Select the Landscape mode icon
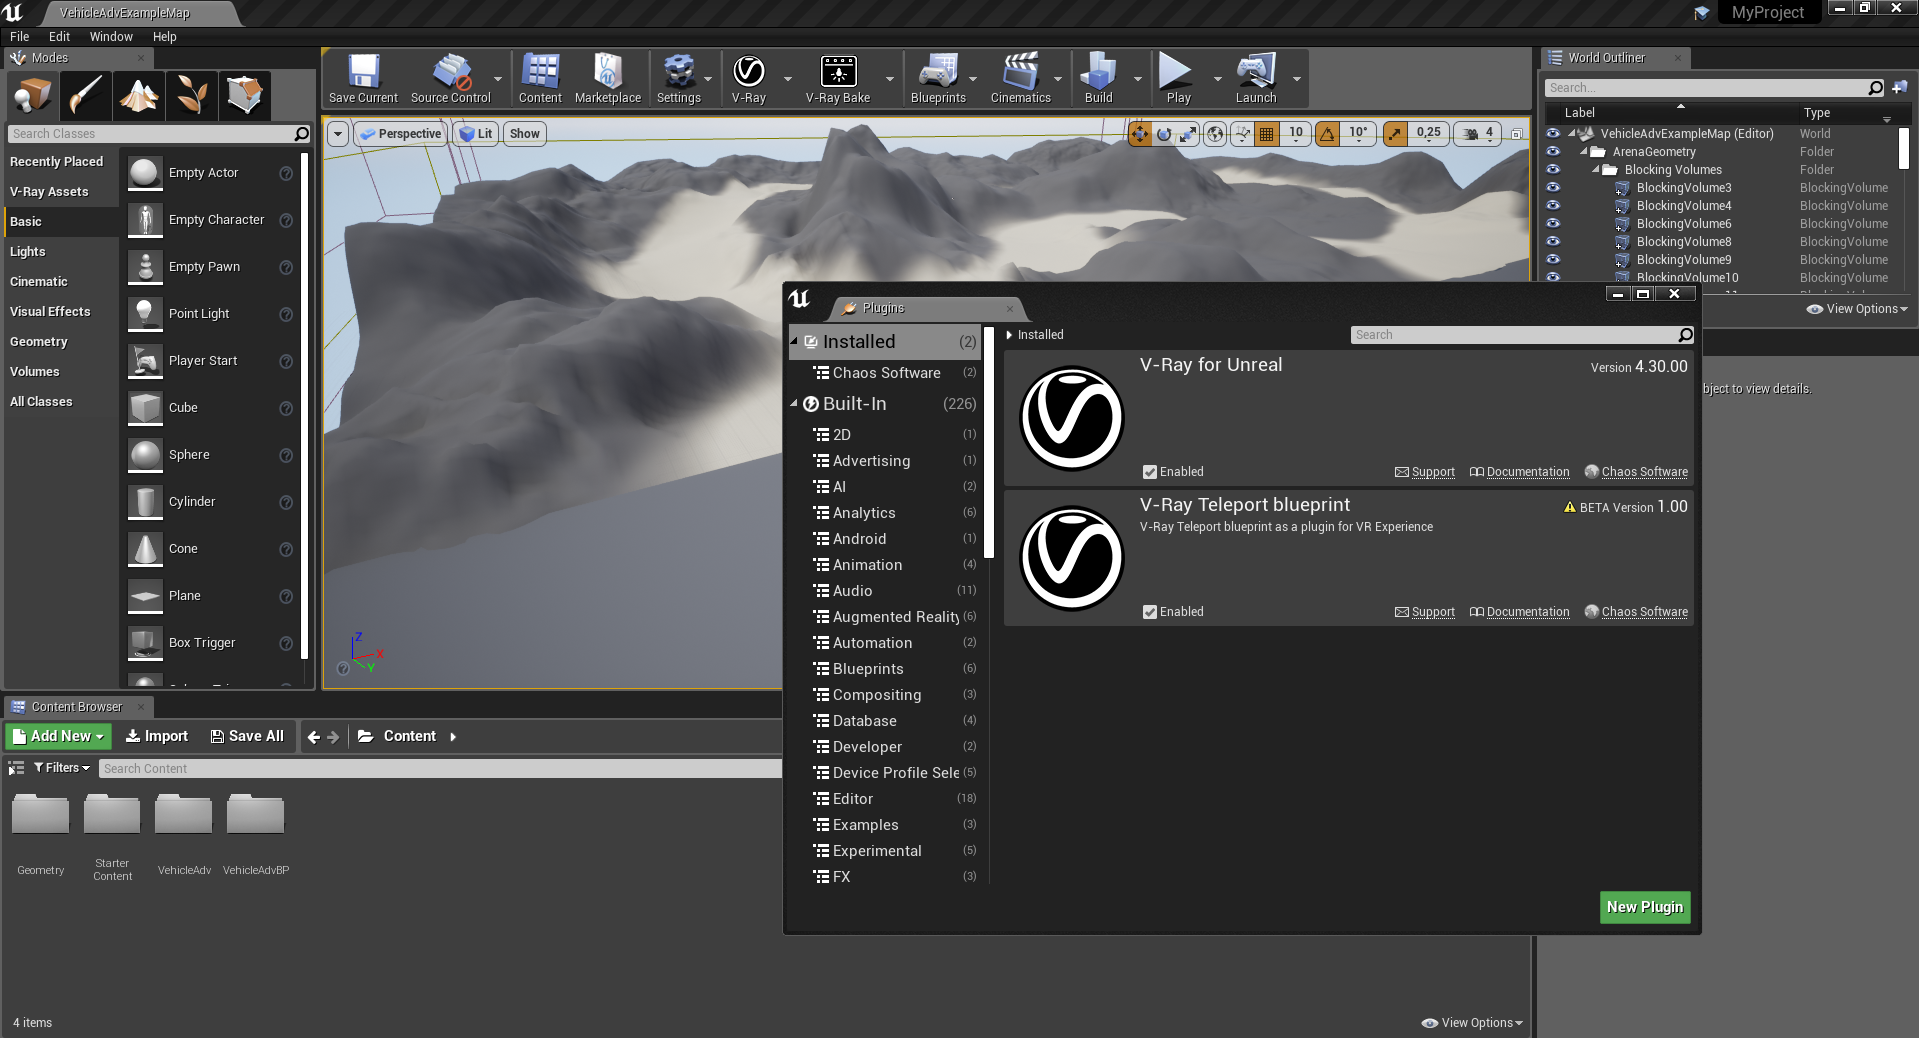This screenshot has width=1919, height=1038. coord(139,96)
